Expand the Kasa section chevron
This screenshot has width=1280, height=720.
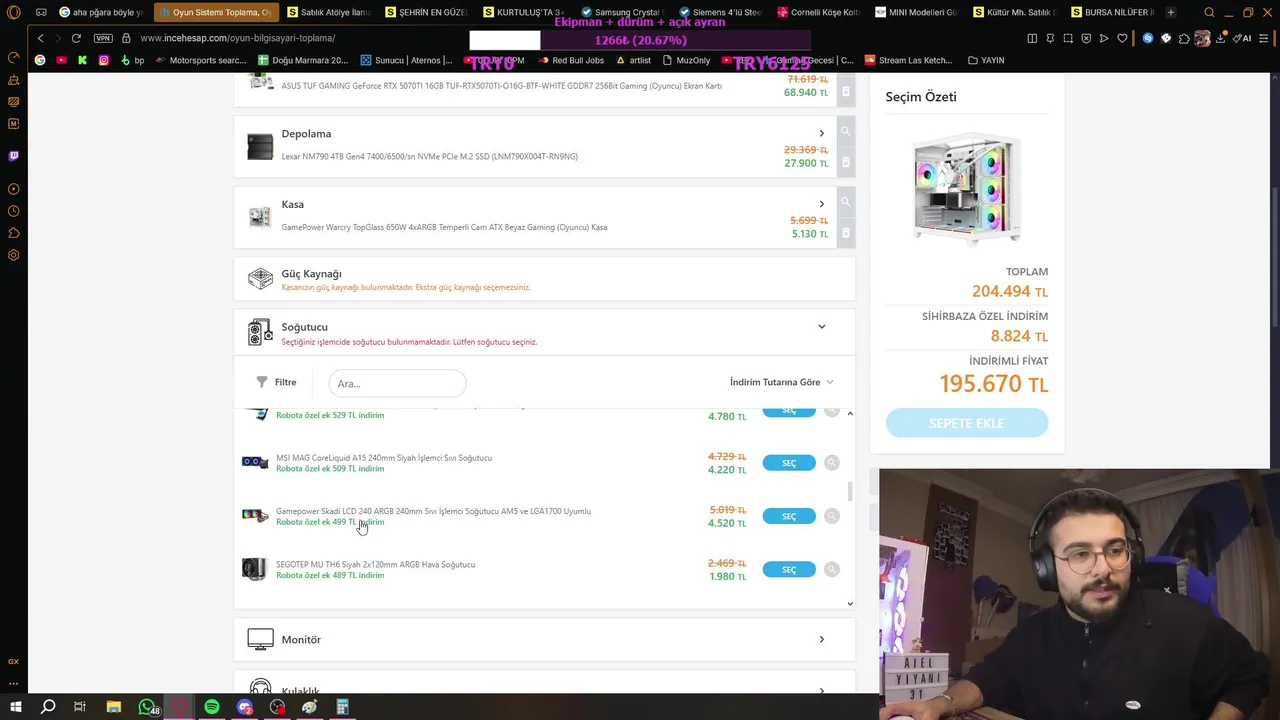[822, 204]
